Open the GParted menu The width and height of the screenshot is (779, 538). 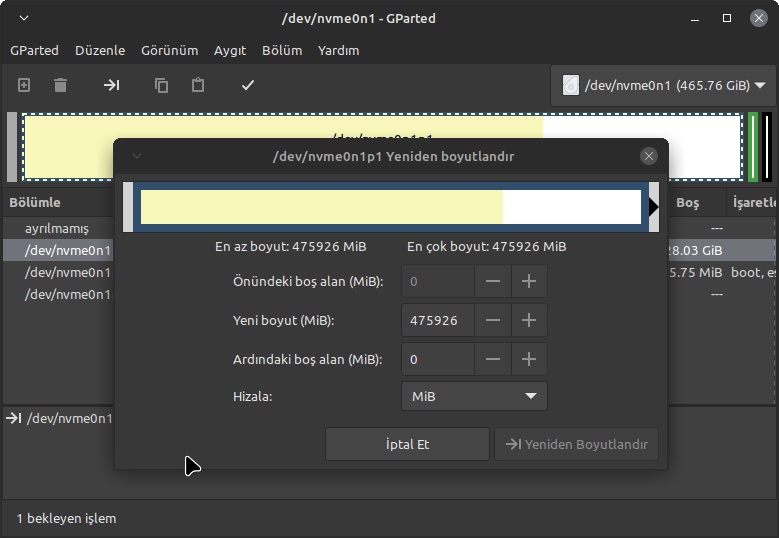[34, 51]
